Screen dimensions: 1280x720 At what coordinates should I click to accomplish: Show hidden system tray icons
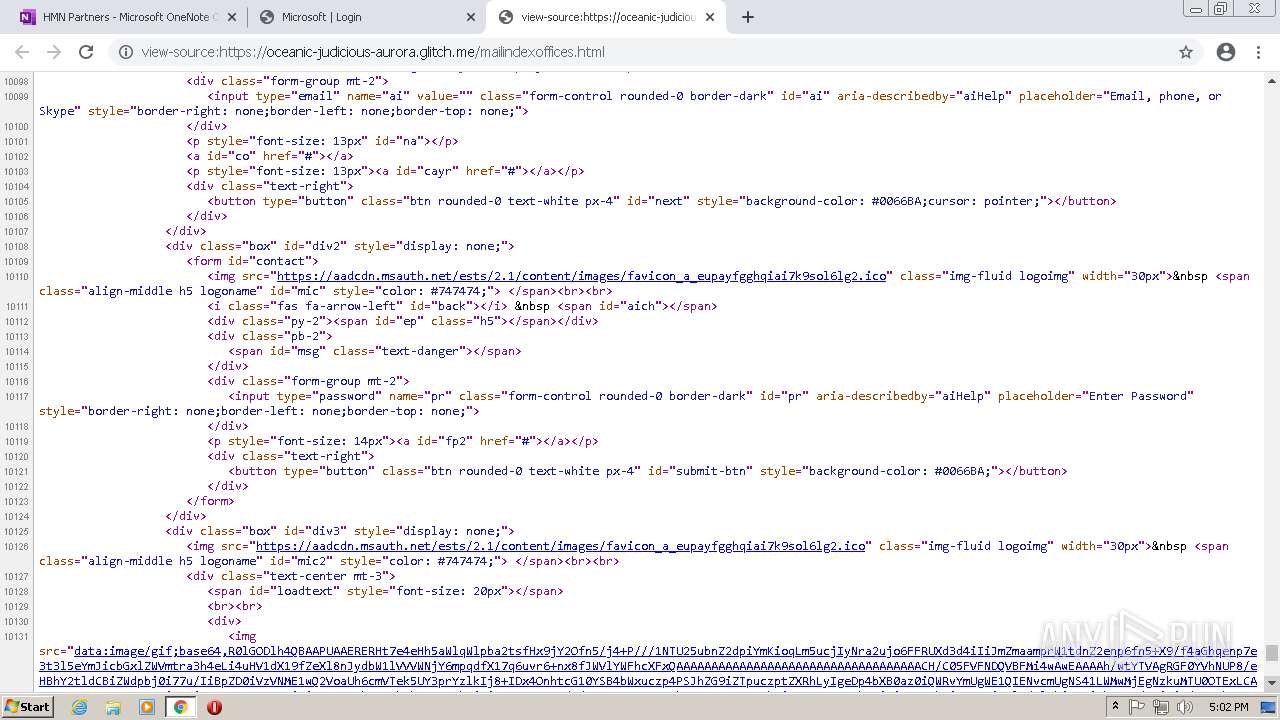[x=1115, y=707]
